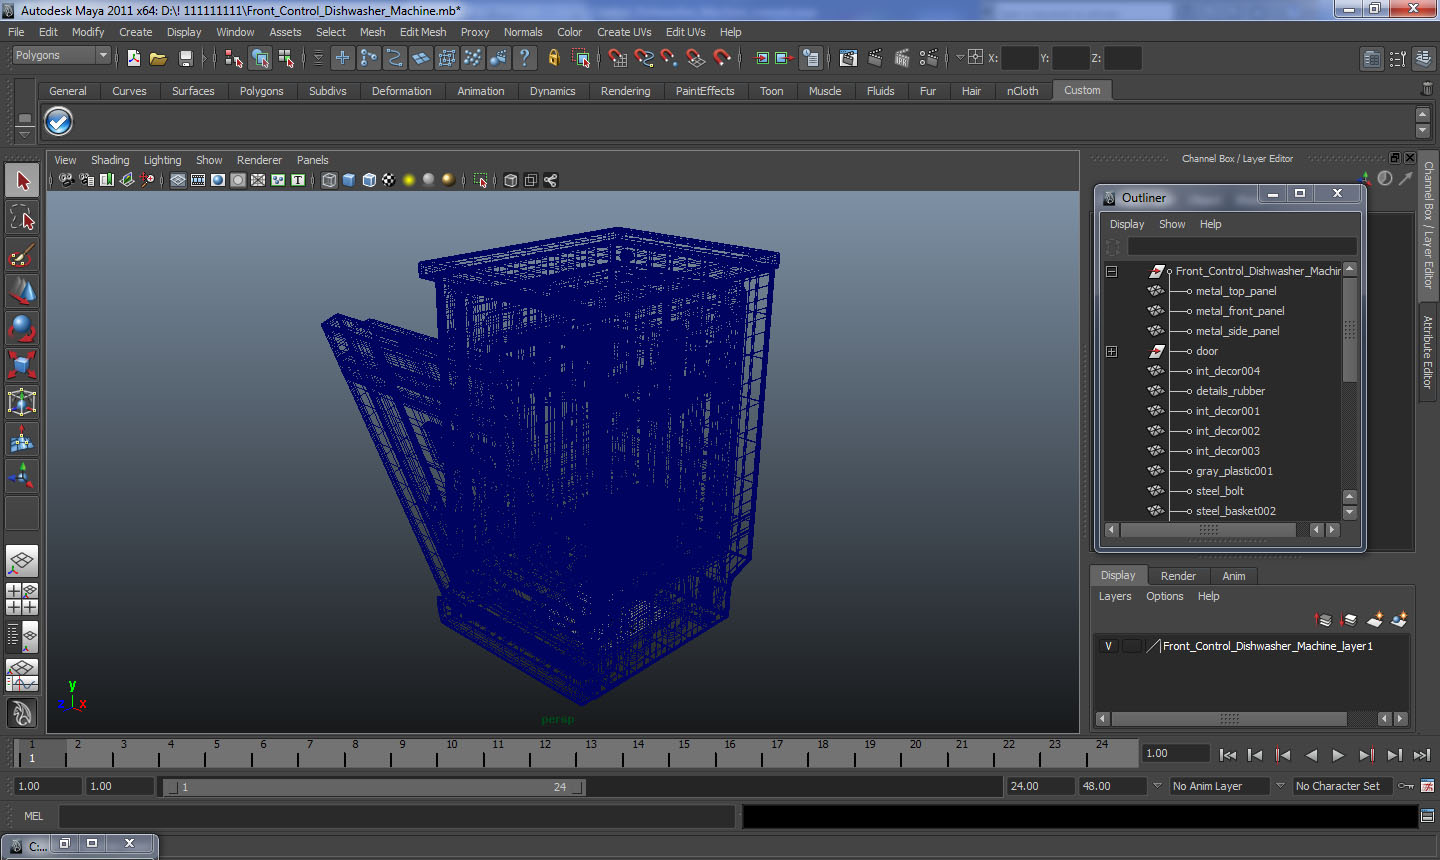The width and height of the screenshot is (1440, 860).
Task: Click the New Scene icon
Action: 133,58
